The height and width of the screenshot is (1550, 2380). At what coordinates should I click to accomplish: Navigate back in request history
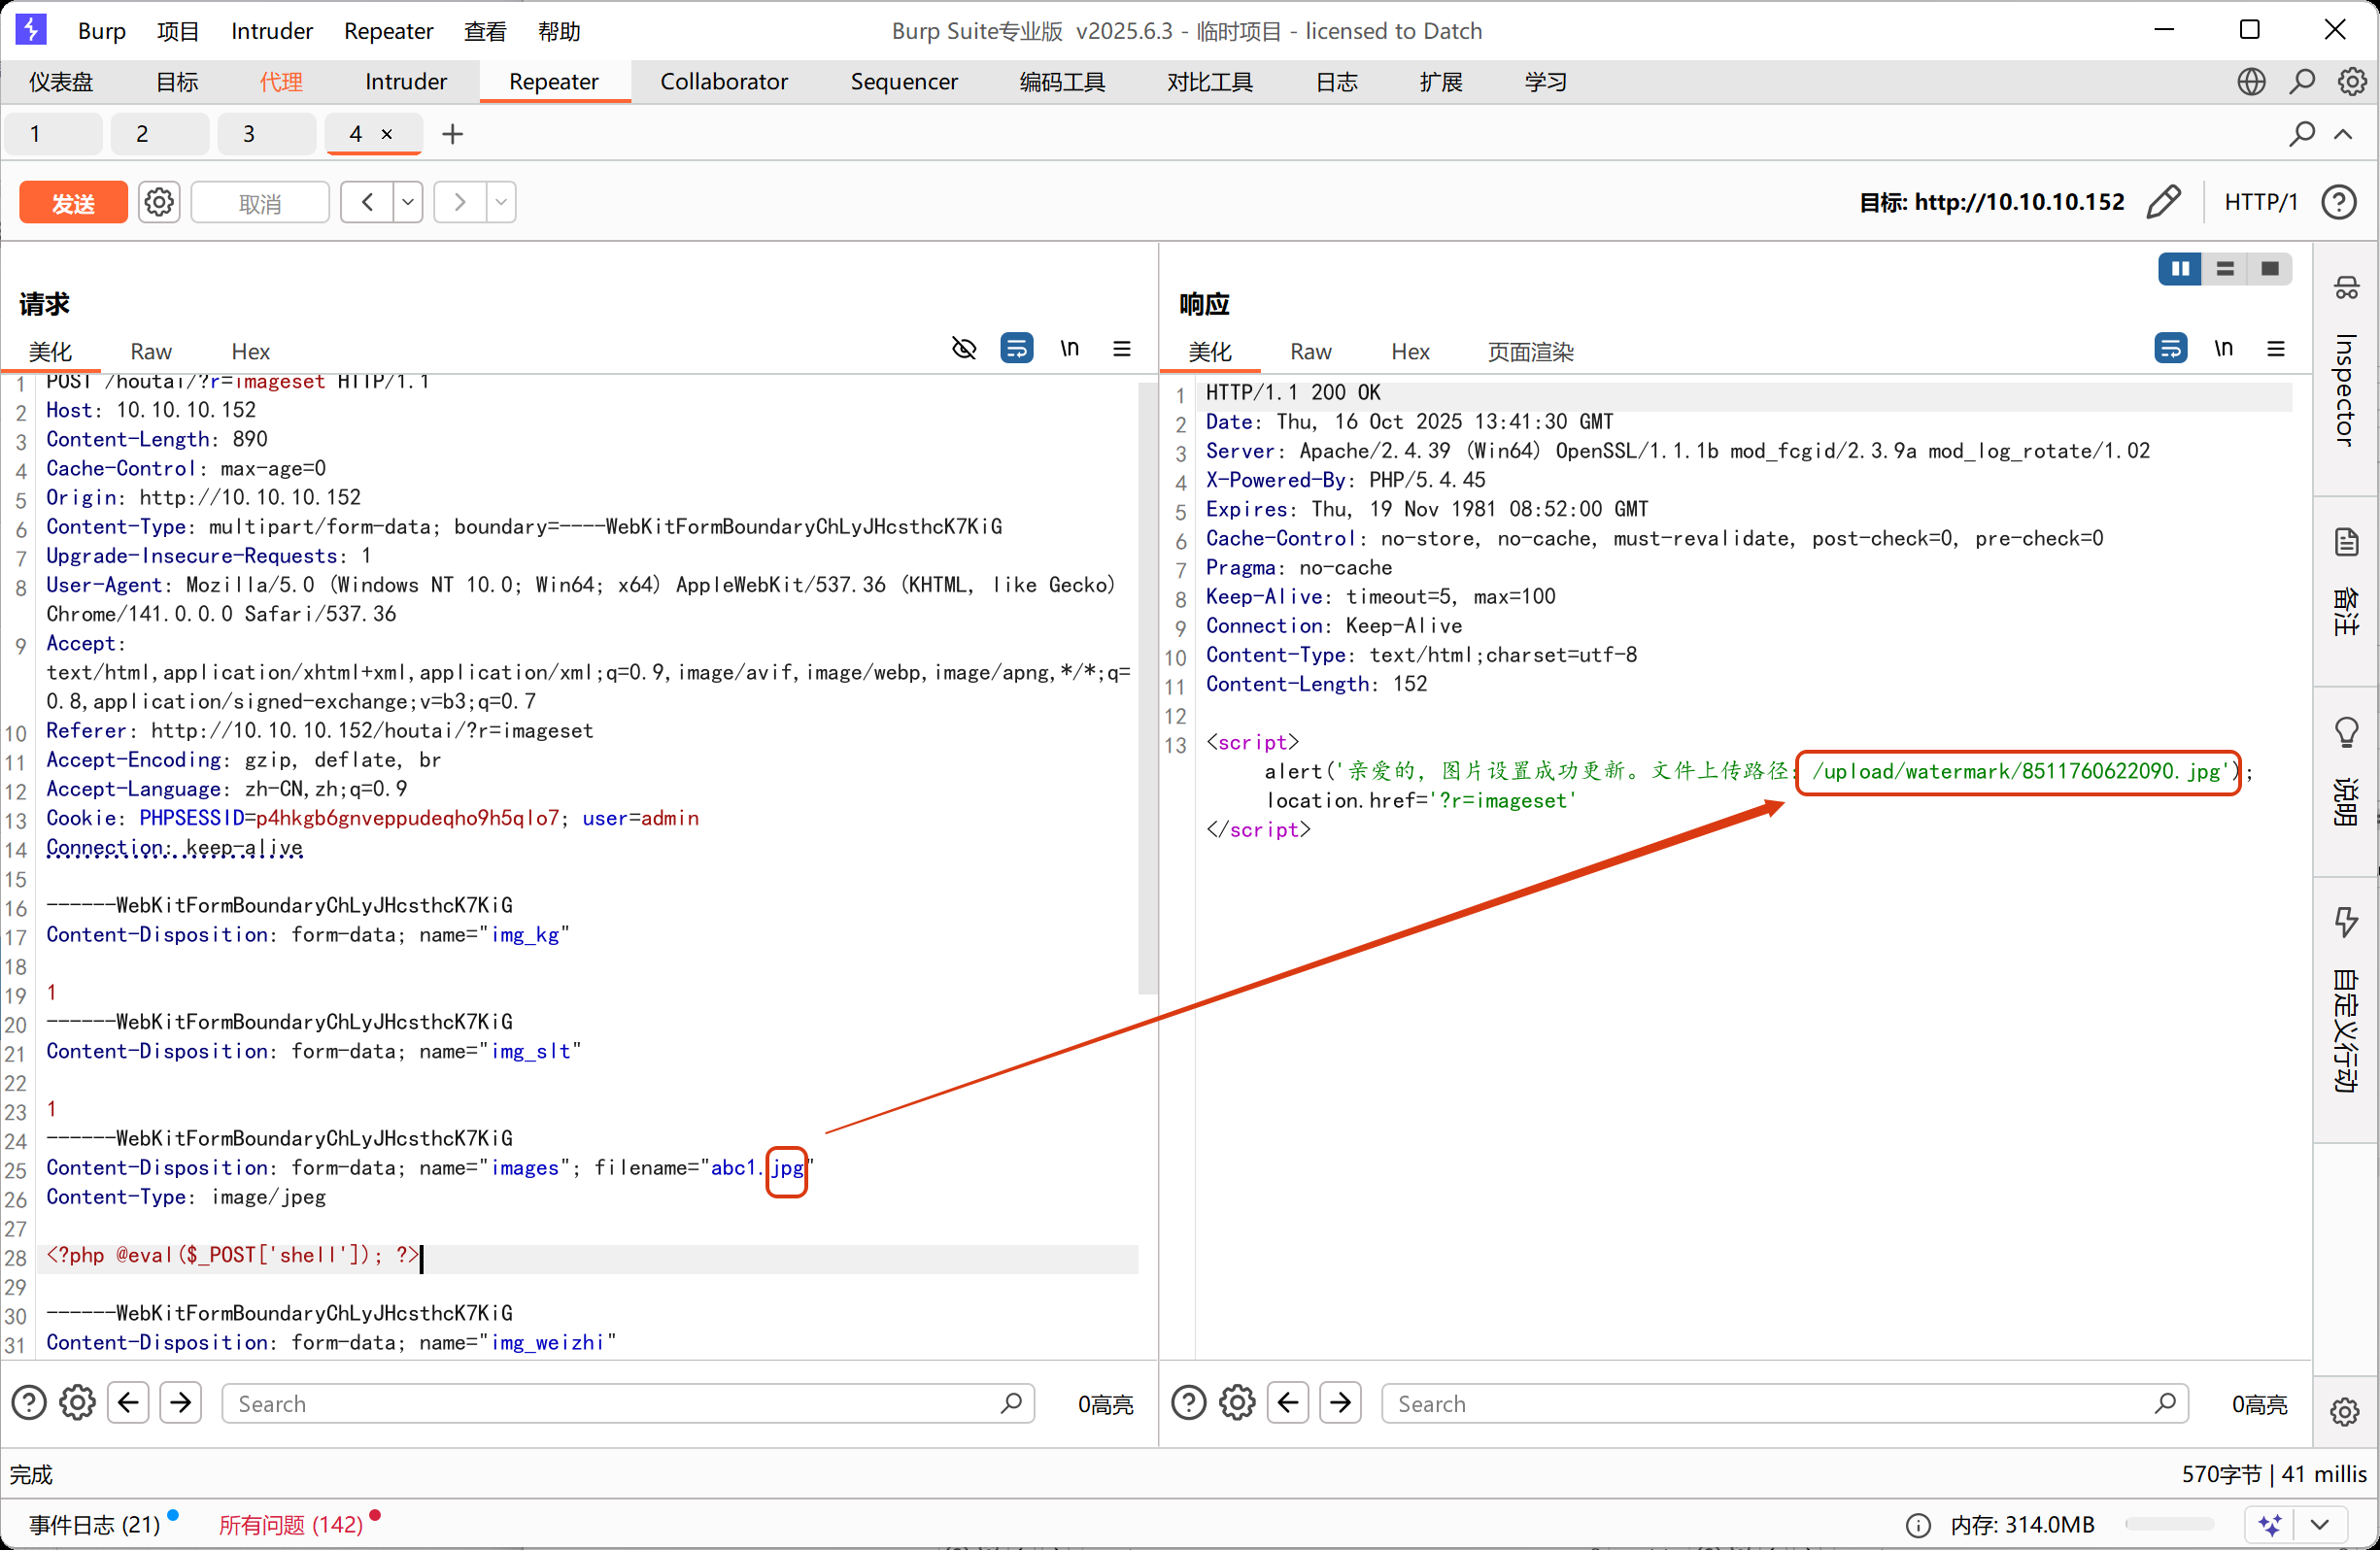[x=367, y=202]
